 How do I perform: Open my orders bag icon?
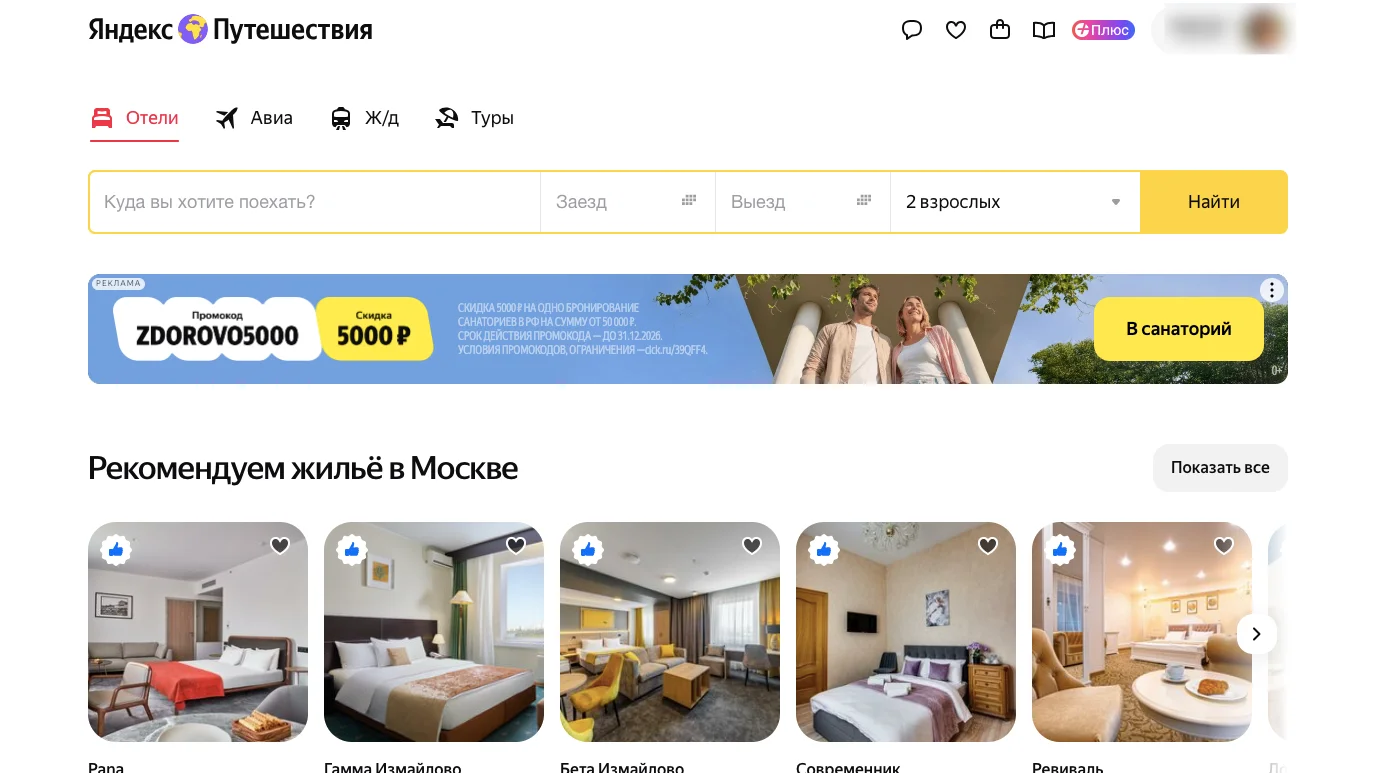1000,30
